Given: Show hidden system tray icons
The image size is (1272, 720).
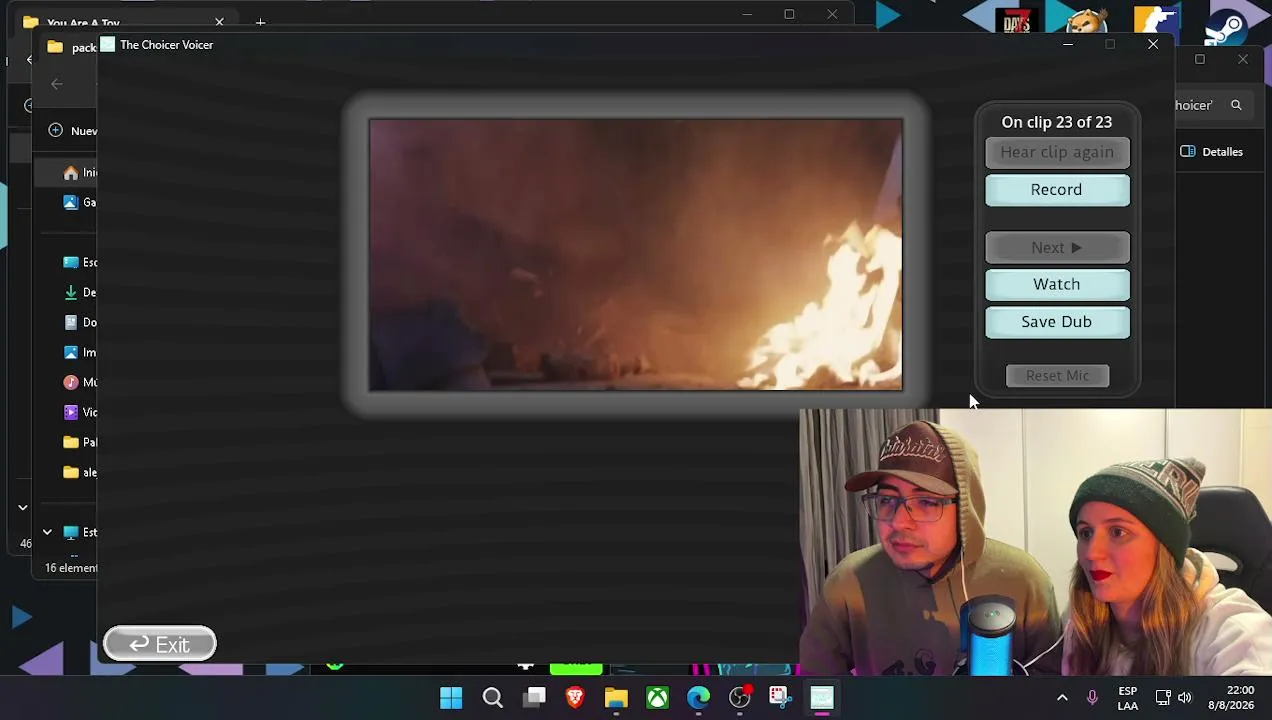Looking at the screenshot, I should [1062, 698].
